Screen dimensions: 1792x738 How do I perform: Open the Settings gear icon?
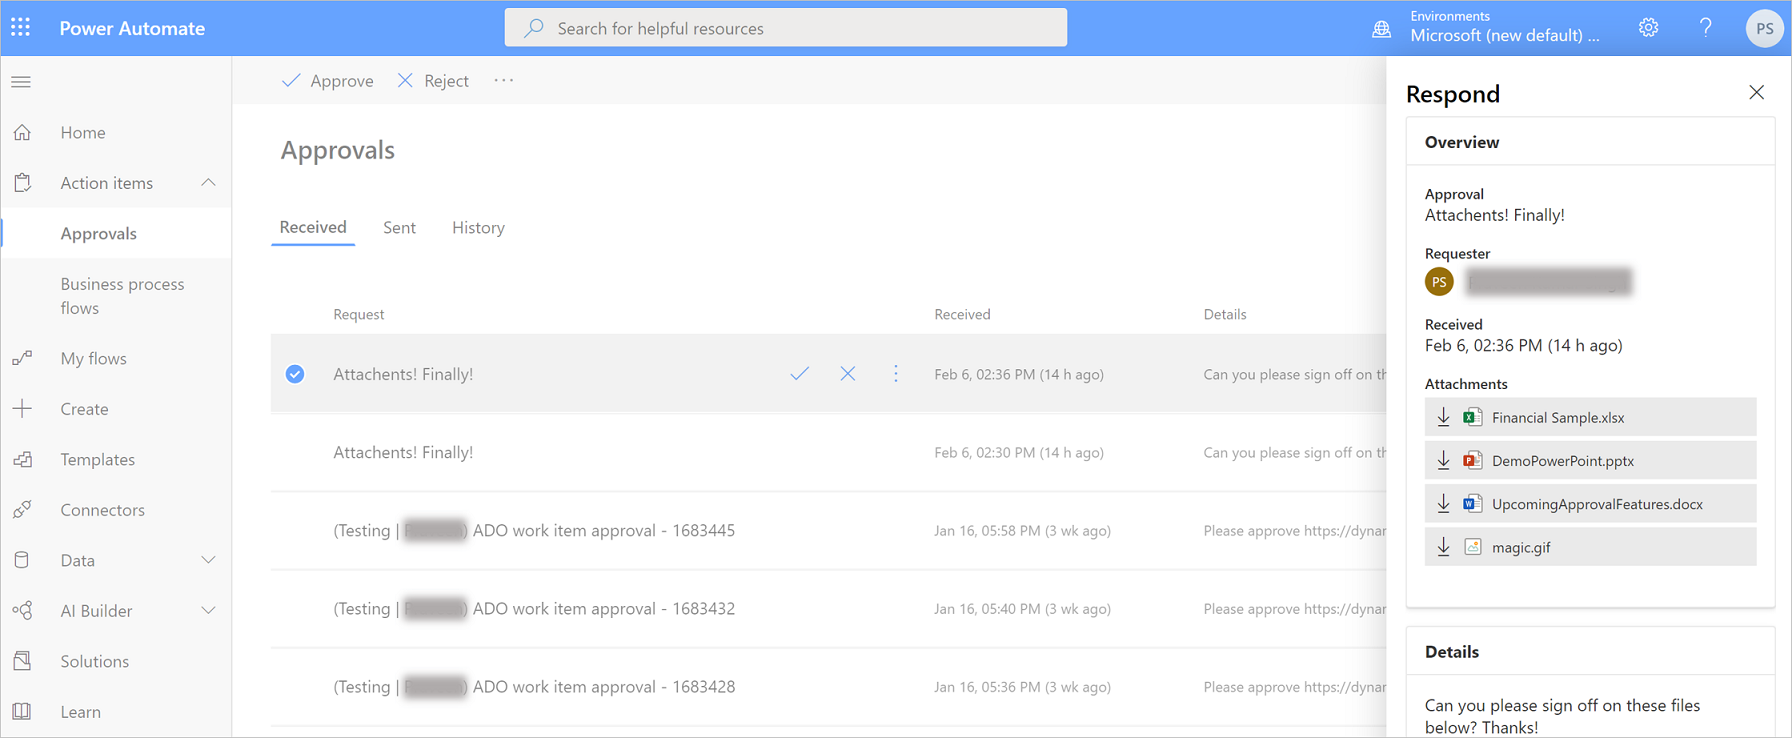click(x=1649, y=28)
